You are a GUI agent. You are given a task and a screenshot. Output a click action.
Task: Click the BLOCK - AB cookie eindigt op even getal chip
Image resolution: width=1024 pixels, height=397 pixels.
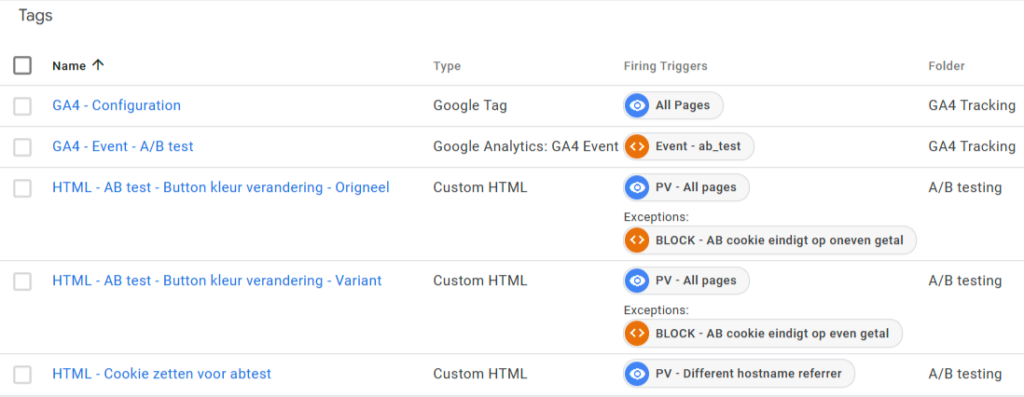pyautogui.click(x=763, y=334)
